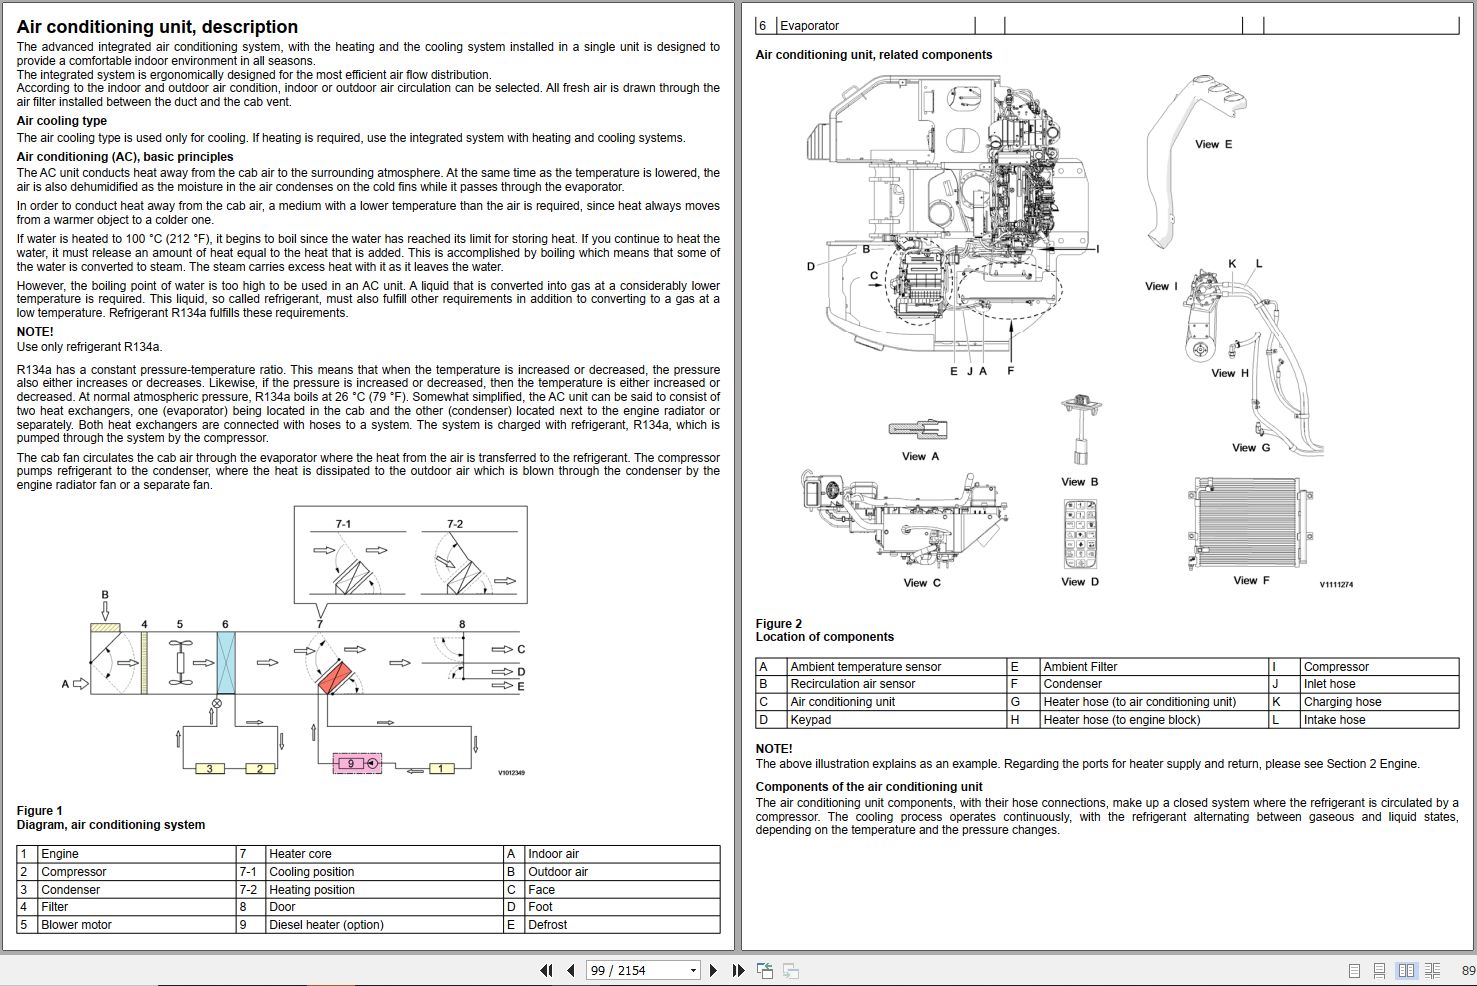Viewport: 1477px width, 986px height.
Task: Enable continuous scrolling page mode
Action: 1379,970
